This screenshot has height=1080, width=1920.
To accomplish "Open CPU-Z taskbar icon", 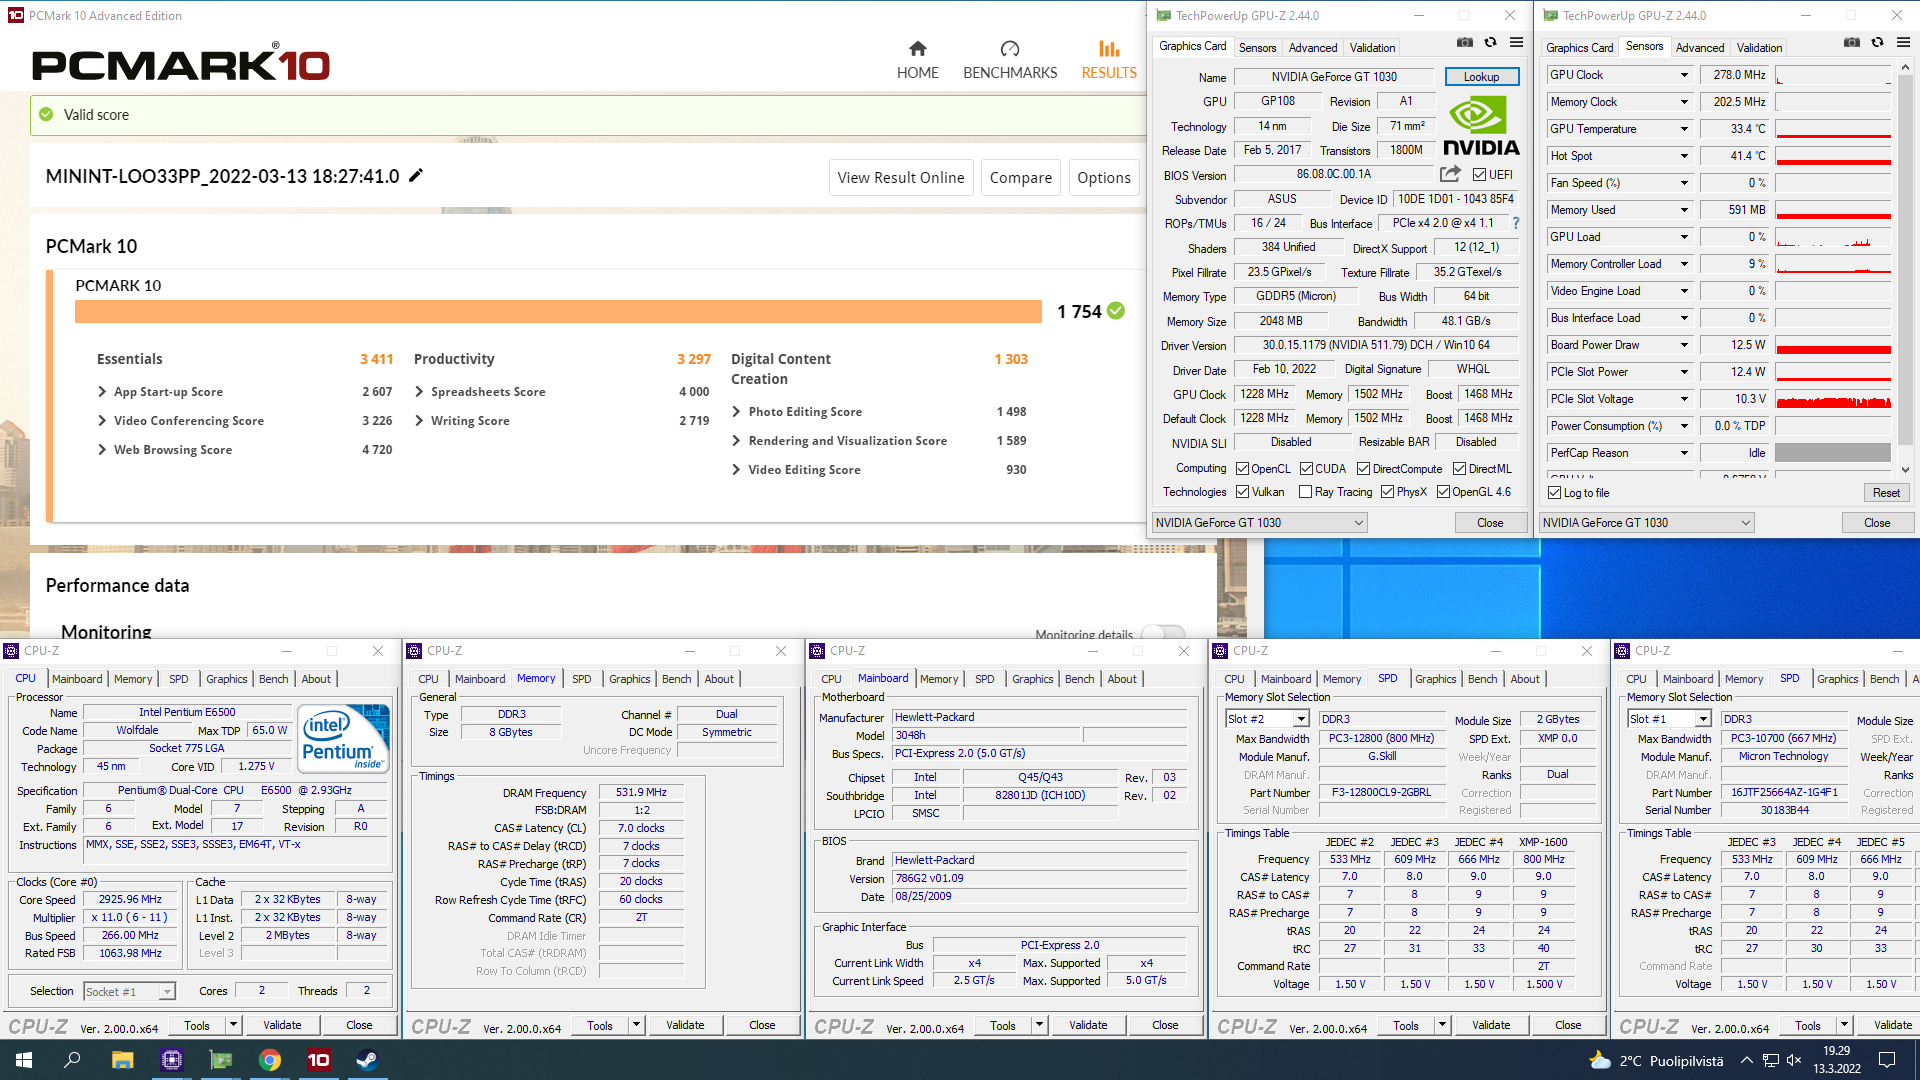I will (x=171, y=1060).
